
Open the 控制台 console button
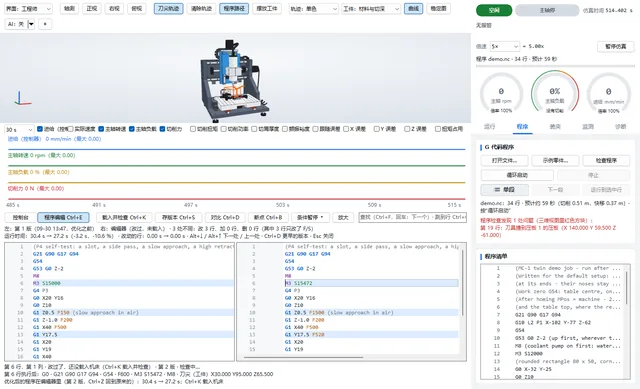pos(20,218)
